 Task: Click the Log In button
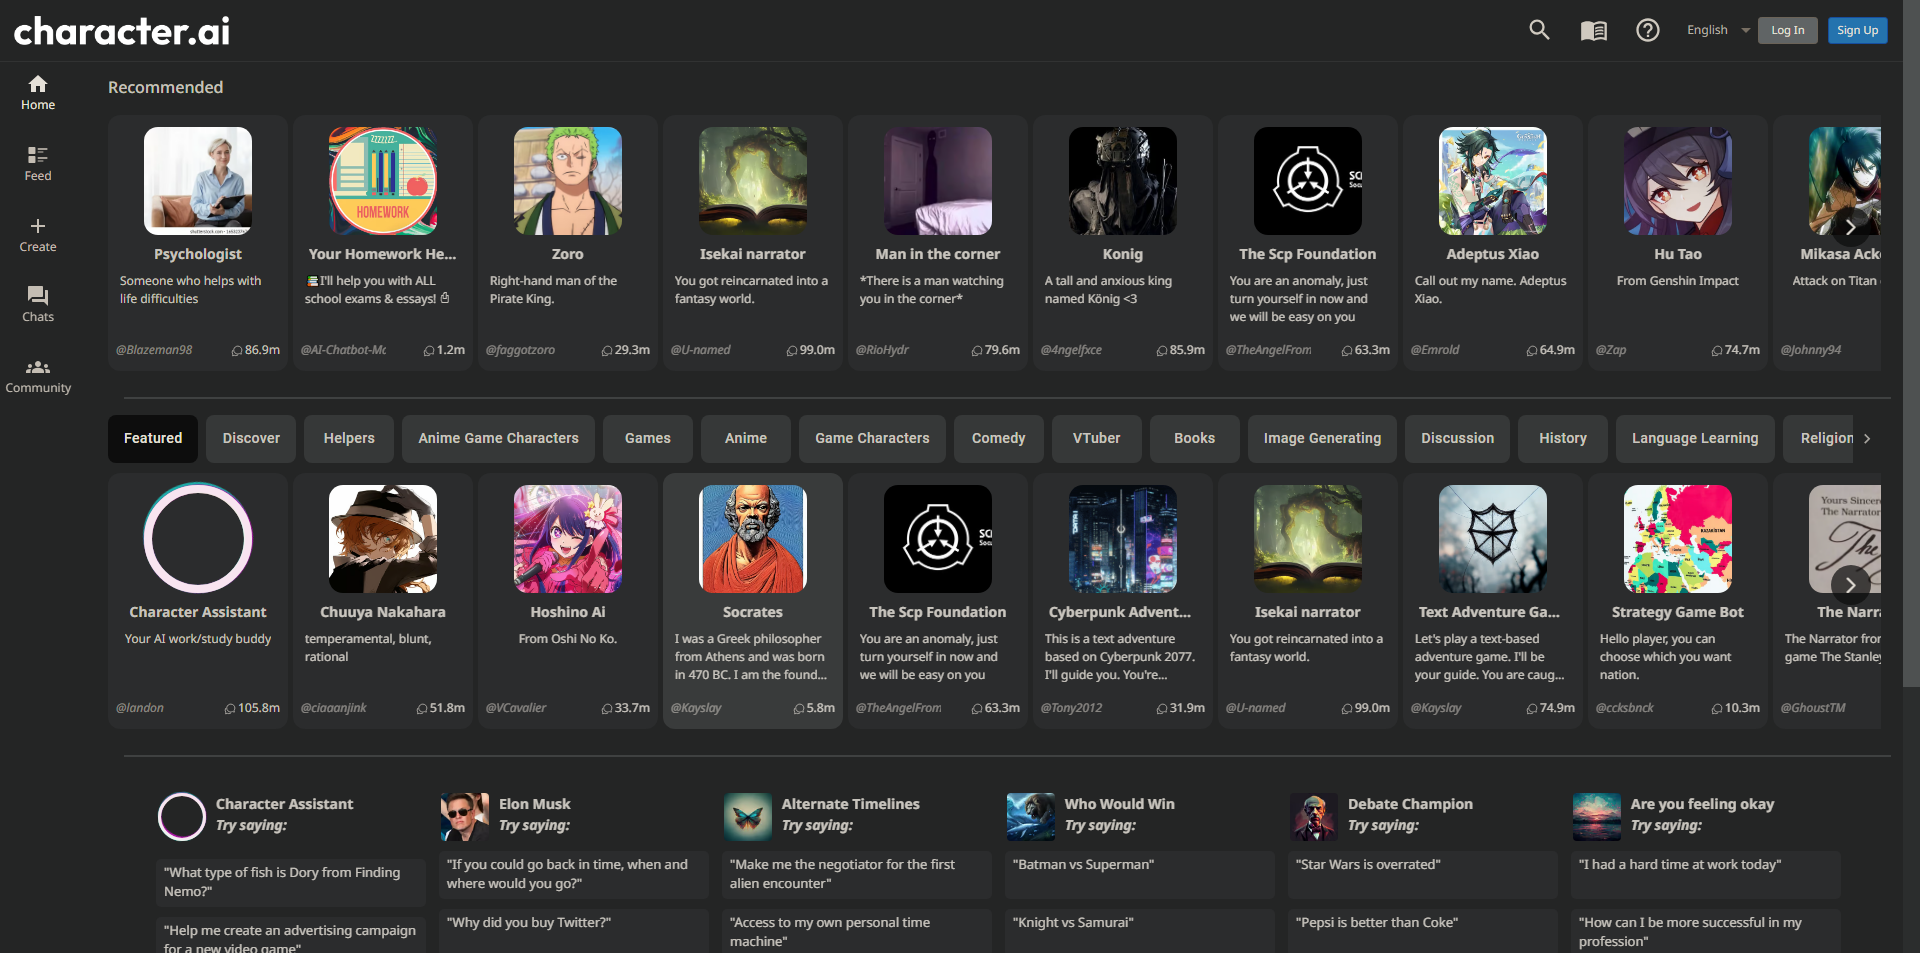(1788, 30)
